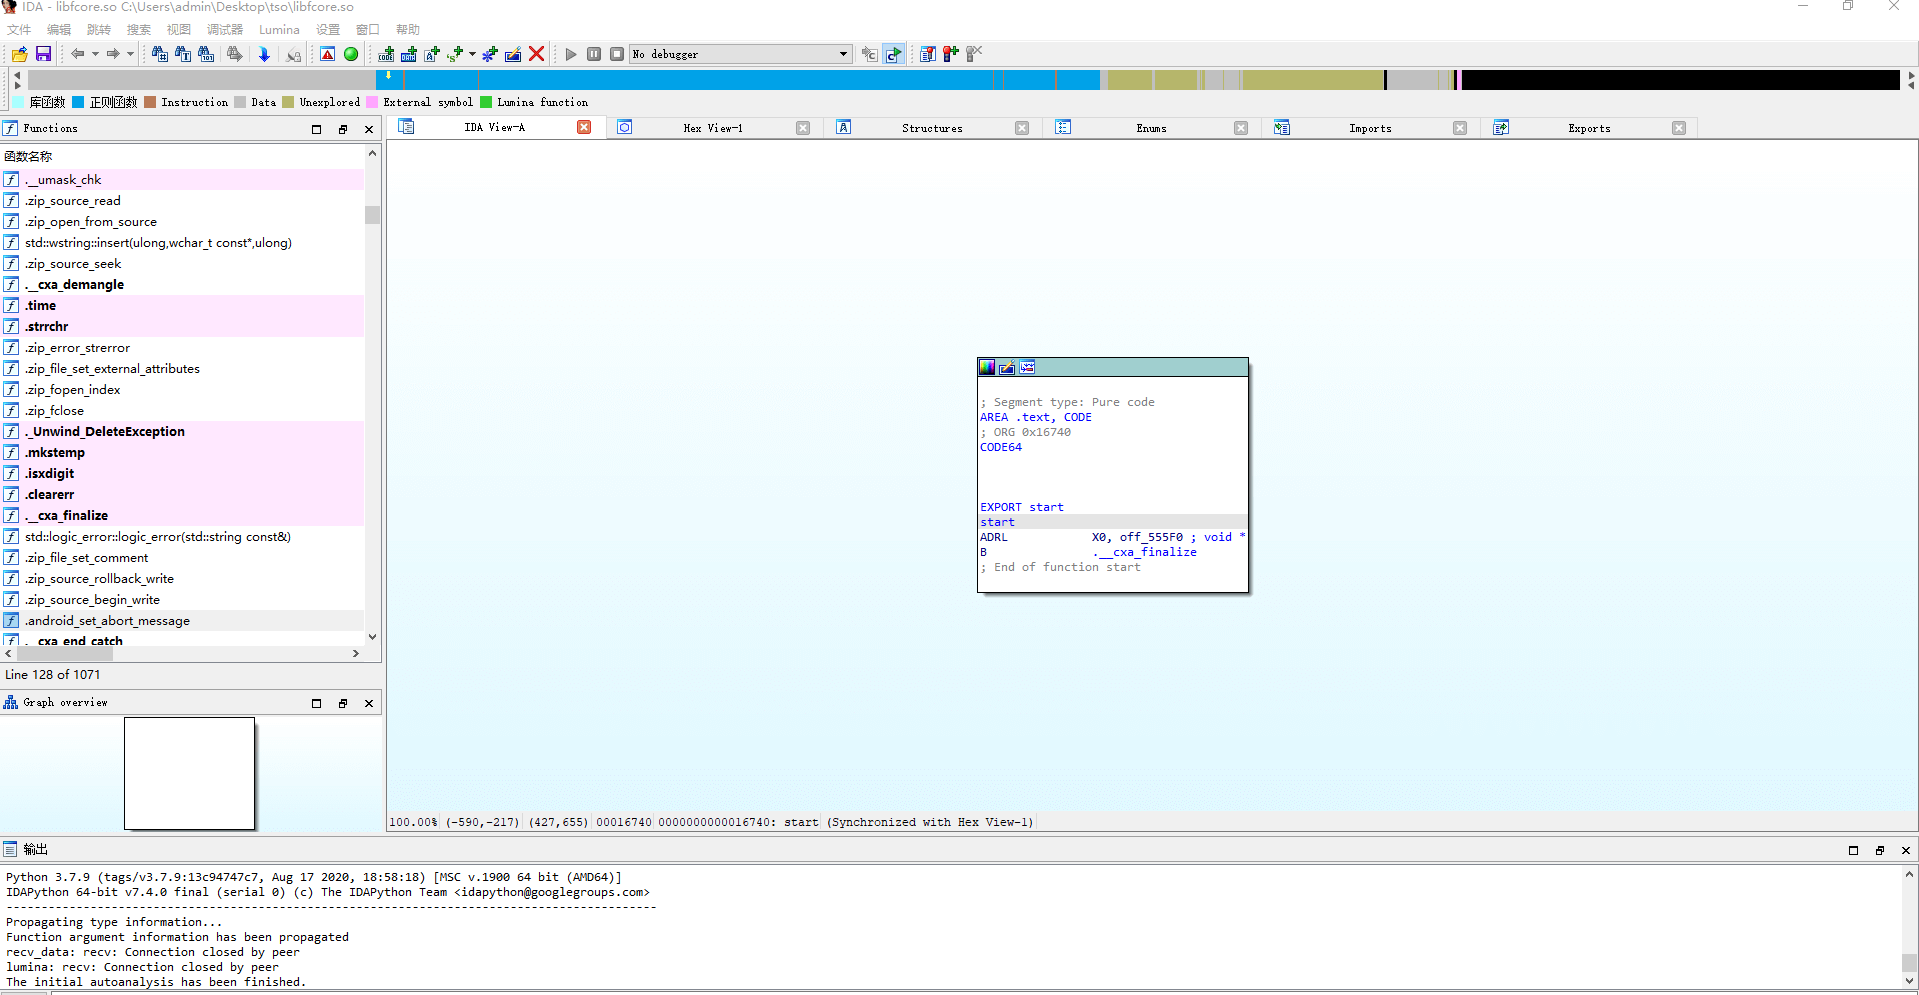
Task: Close the IDA View-A tab
Action: click(x=584, y=127)
